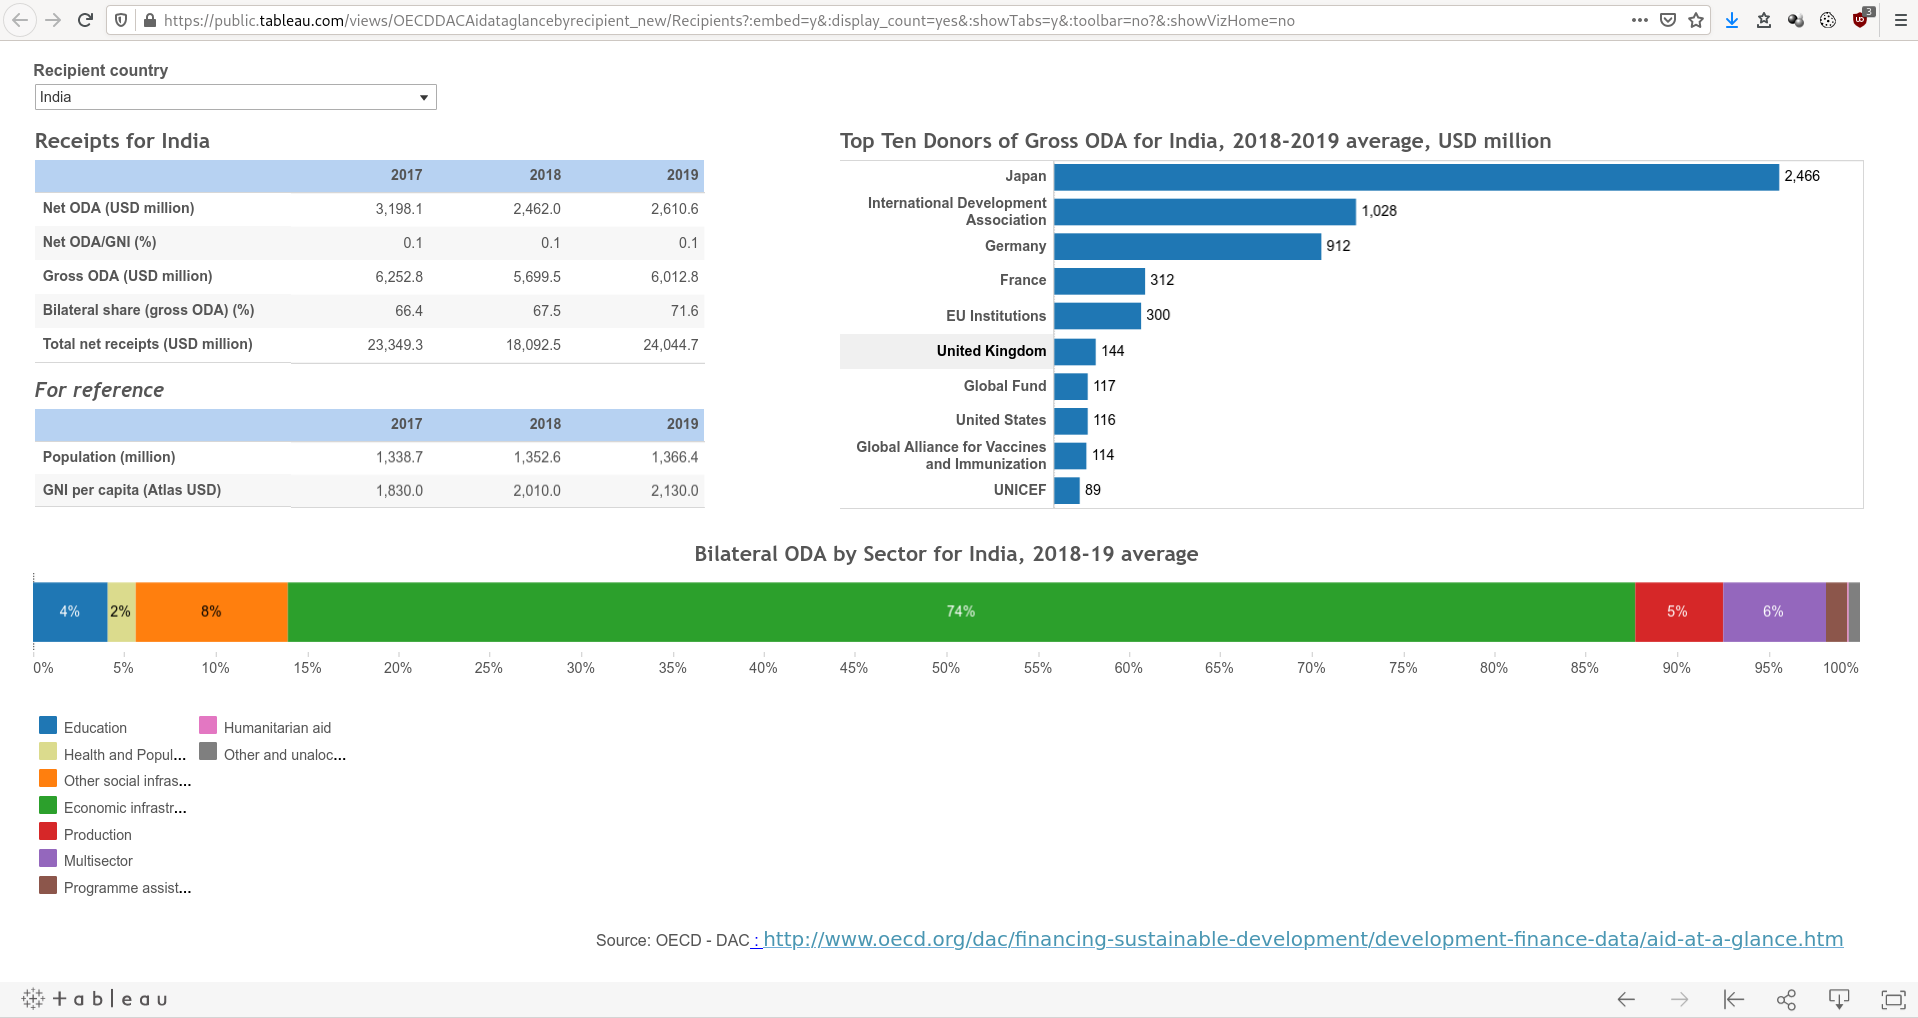Click the 2019 header in Receipts table
Screen dimensions: 1918x1018
coord(683,175)
